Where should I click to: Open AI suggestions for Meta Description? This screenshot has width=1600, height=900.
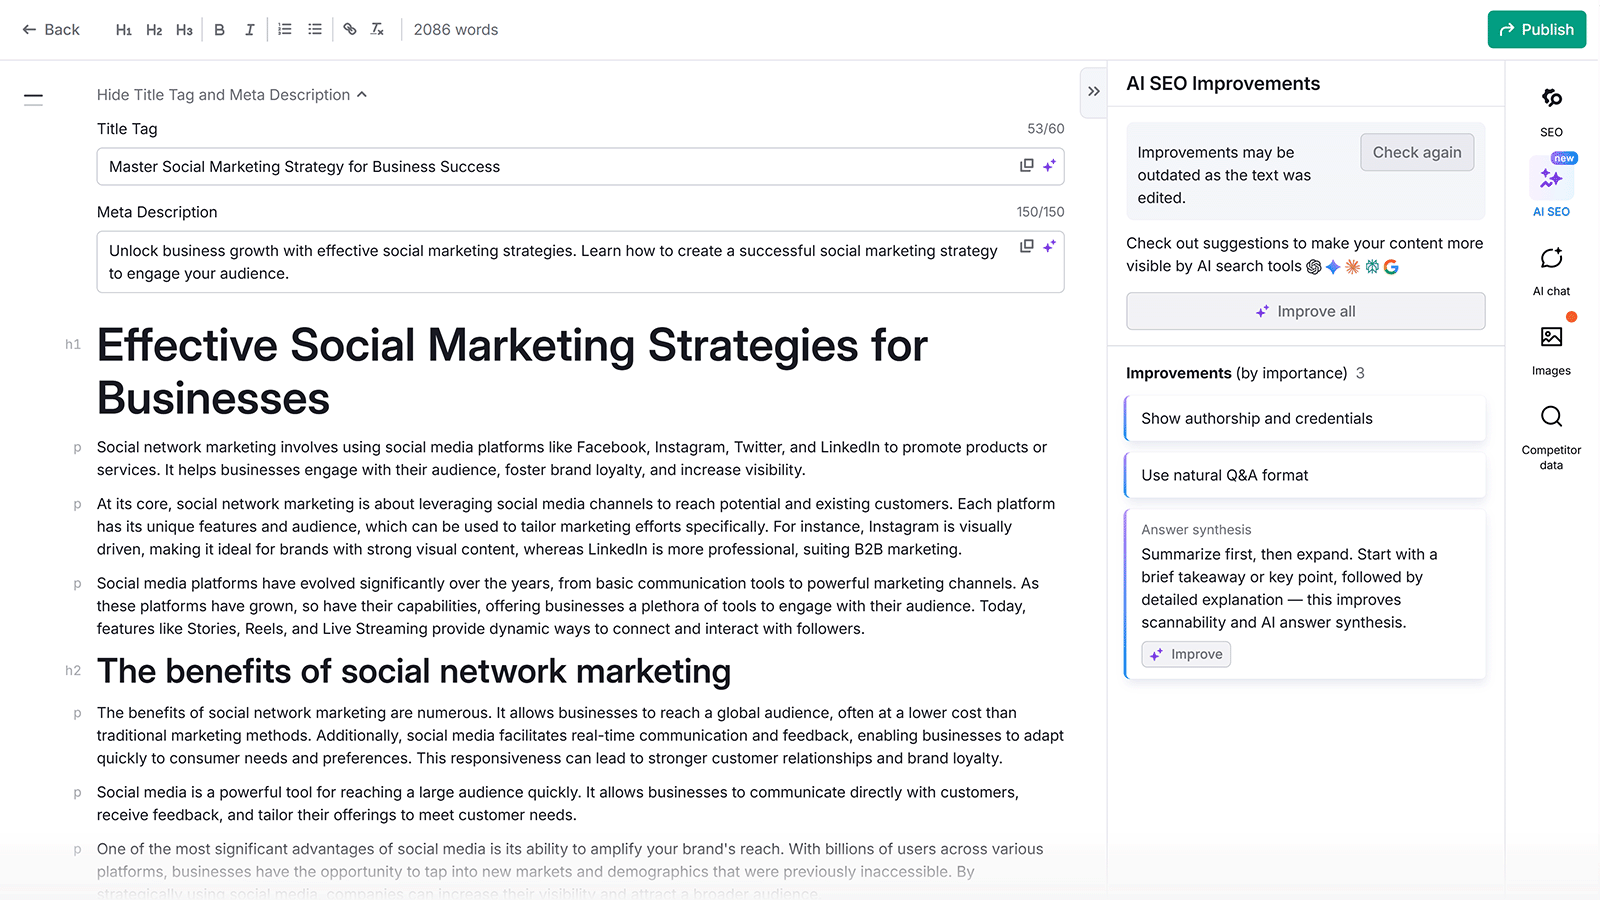click(x=1050, y=246)
